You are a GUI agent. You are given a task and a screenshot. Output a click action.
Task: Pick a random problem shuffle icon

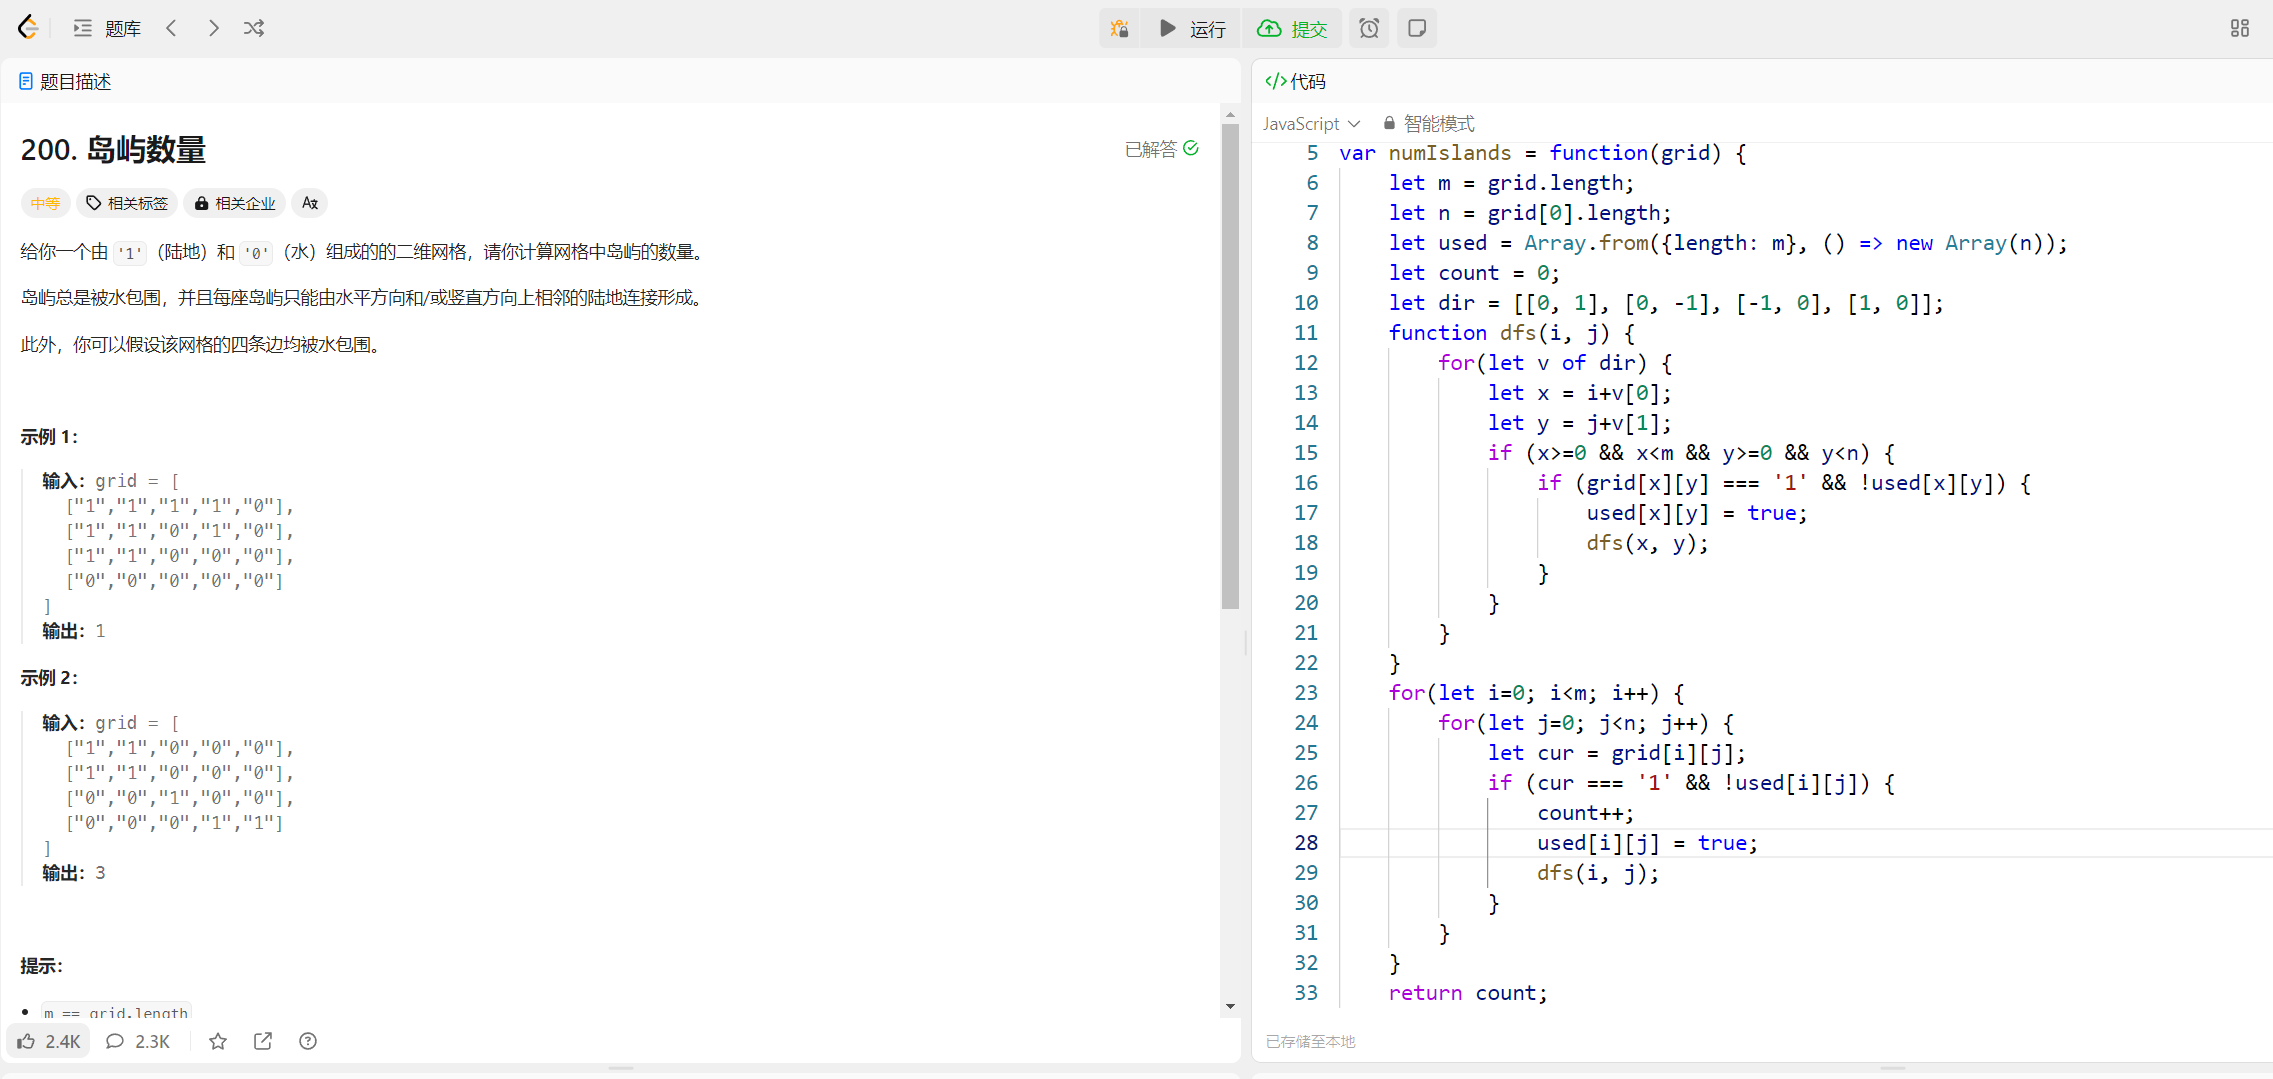(254, 28)
